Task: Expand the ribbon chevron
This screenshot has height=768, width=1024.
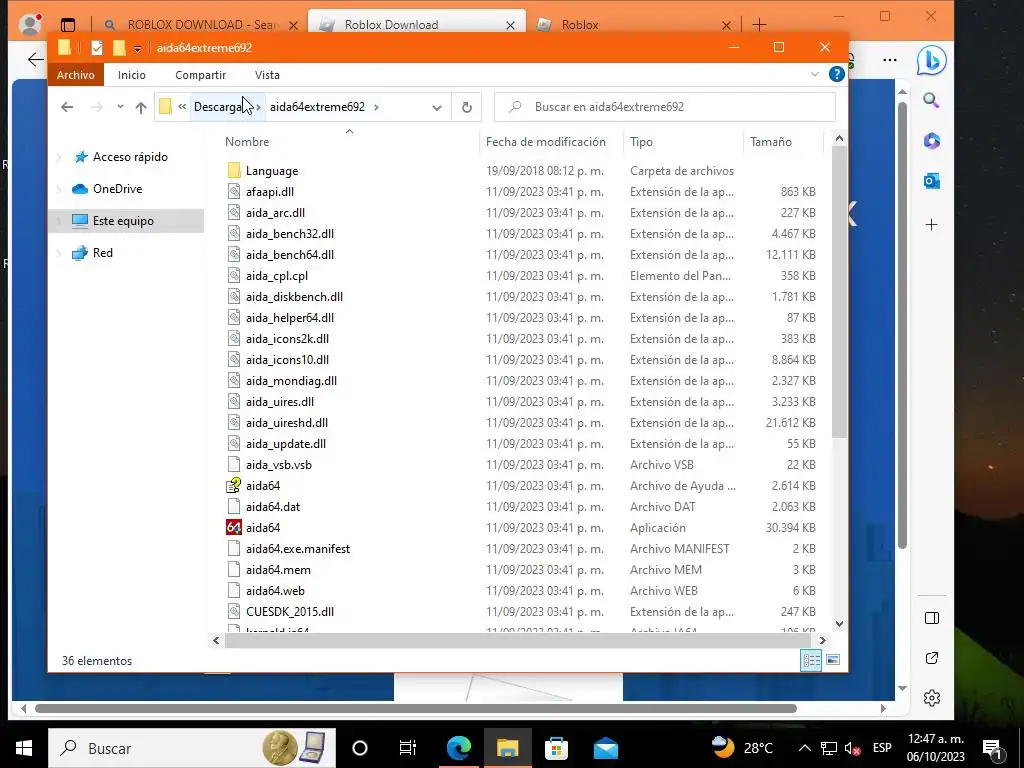Action: [x=815, y=74]
